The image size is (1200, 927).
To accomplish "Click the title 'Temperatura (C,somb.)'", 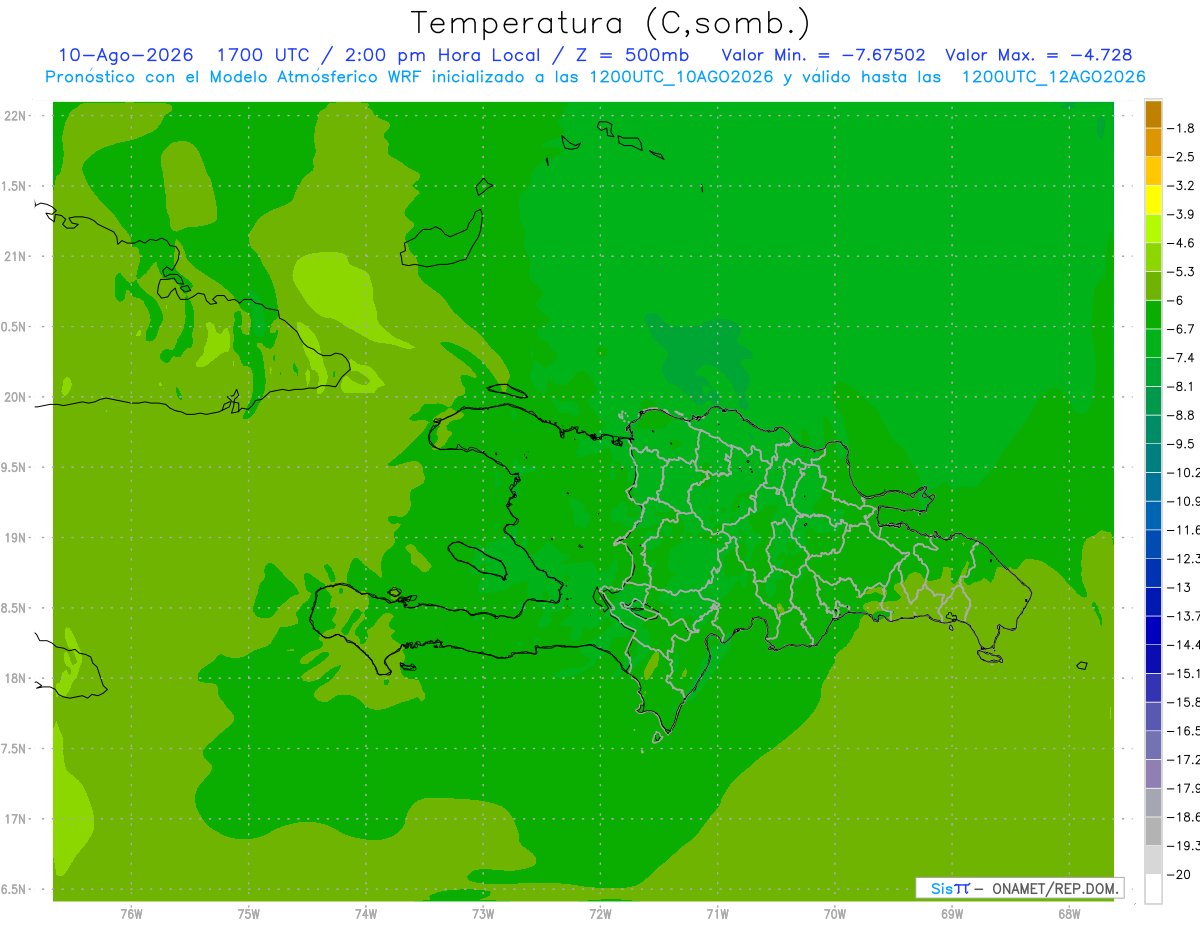I will tap(610, 23).
